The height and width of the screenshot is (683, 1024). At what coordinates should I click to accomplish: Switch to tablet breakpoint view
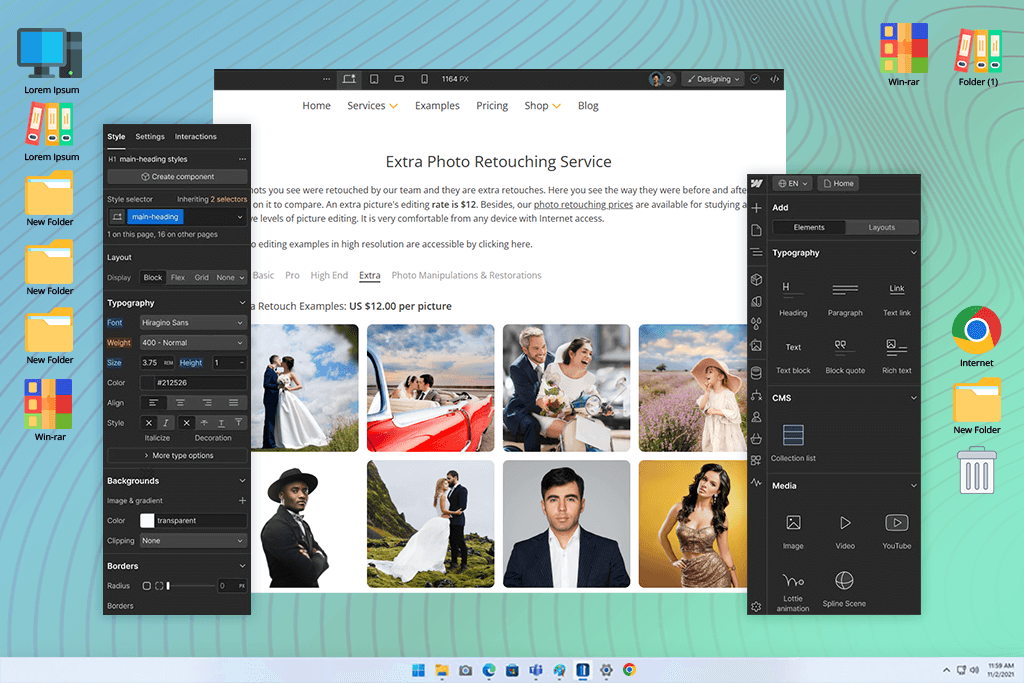pyautogui.click(x=374, y=79)
